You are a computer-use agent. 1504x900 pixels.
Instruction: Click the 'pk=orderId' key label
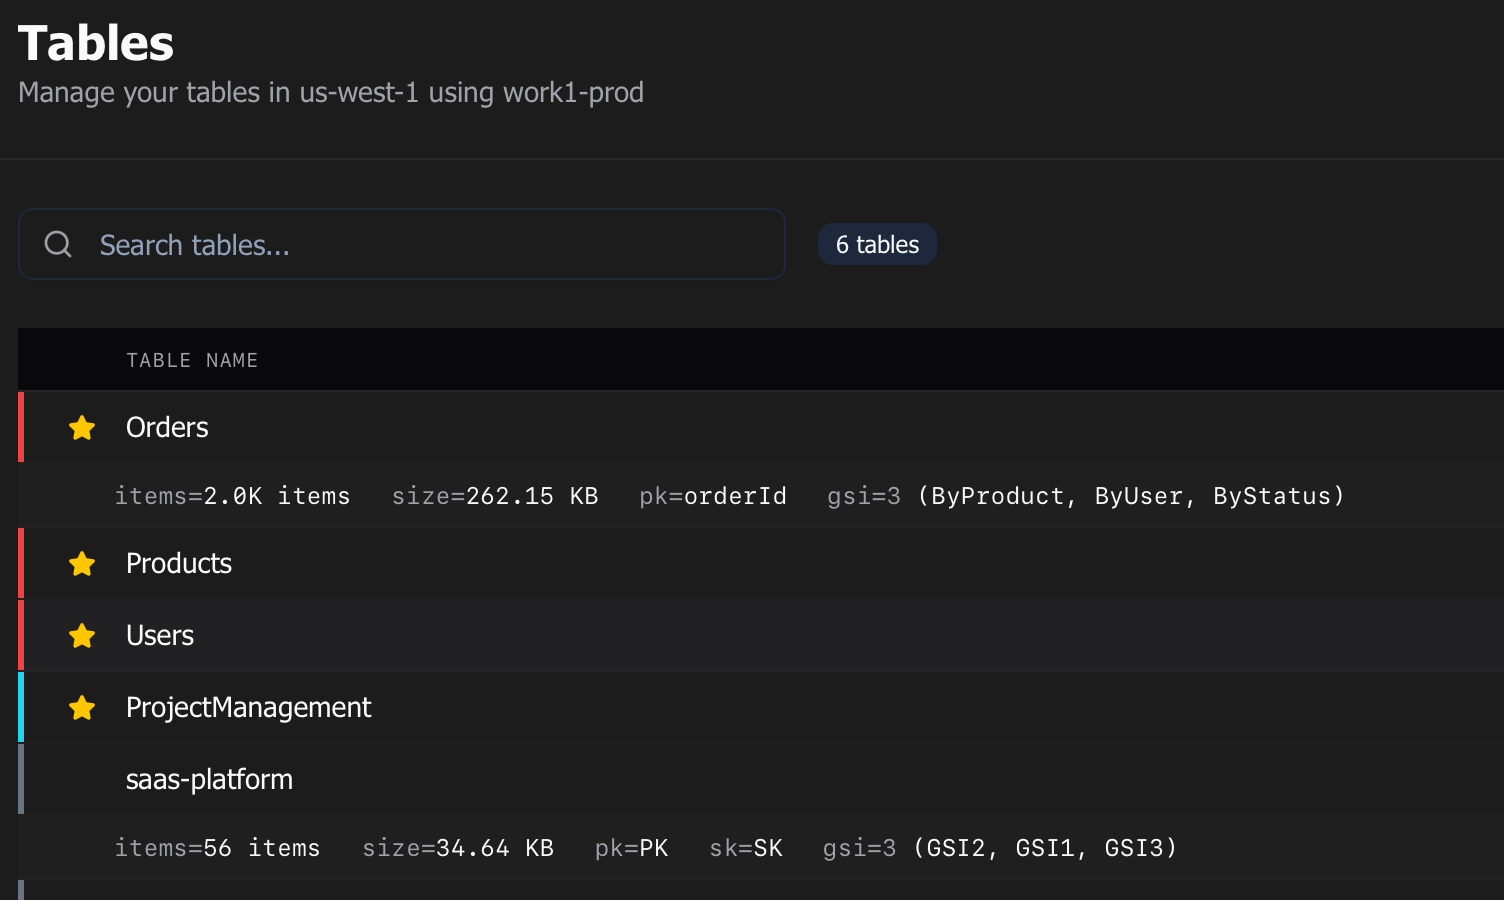713,496
